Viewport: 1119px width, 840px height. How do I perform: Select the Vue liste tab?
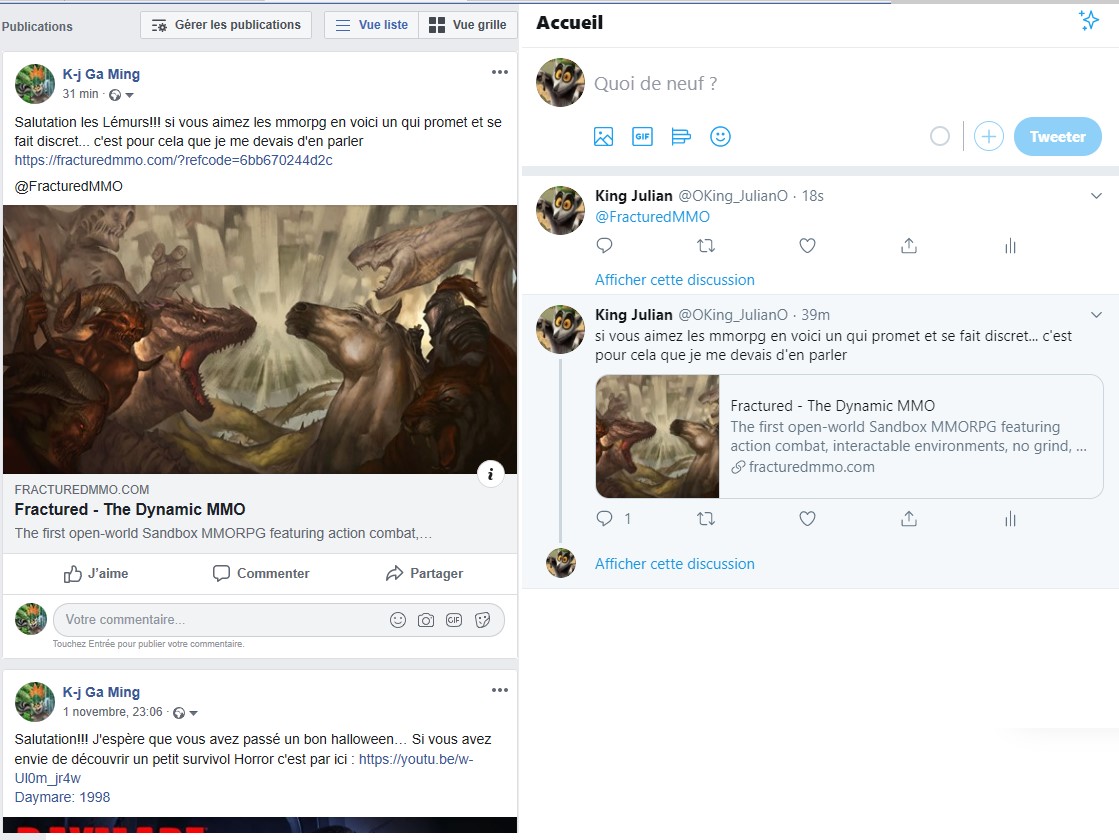coord(371,25)
